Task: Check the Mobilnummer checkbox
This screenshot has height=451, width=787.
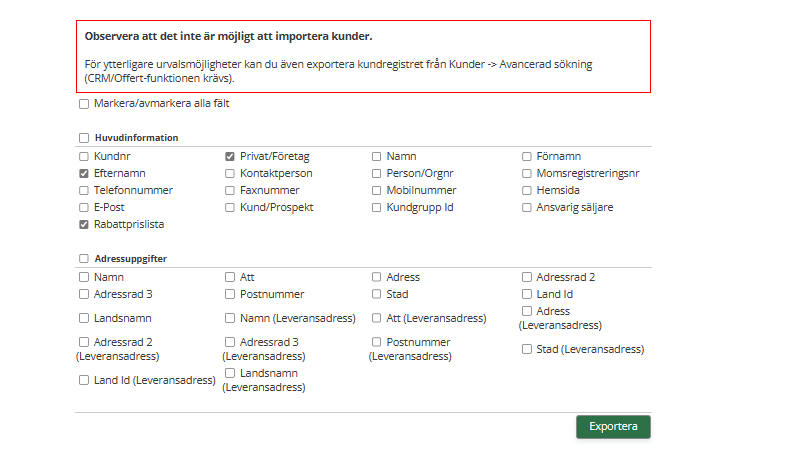Action: (377, 191)
